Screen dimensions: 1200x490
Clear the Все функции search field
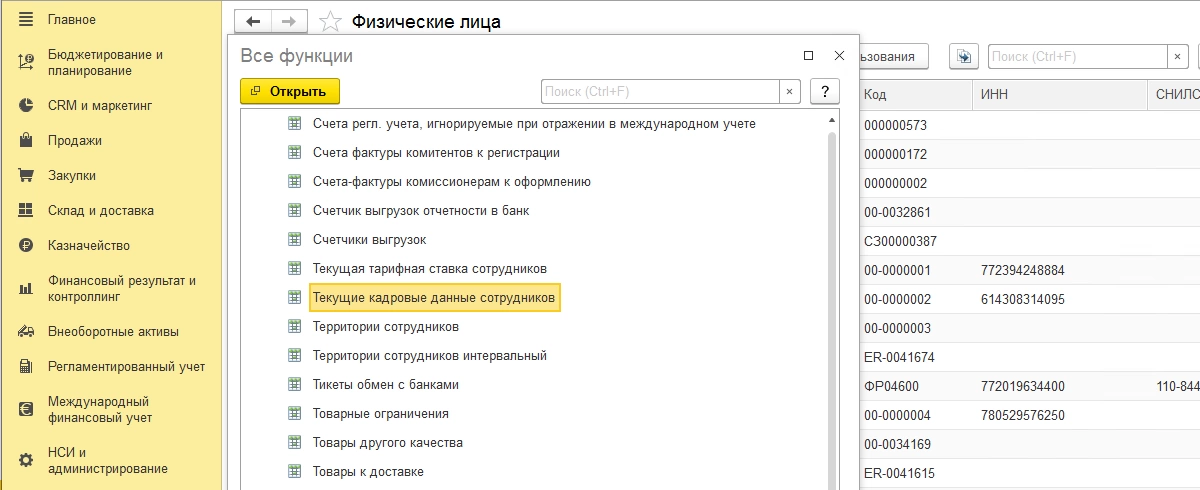click(x=789, y=91)
